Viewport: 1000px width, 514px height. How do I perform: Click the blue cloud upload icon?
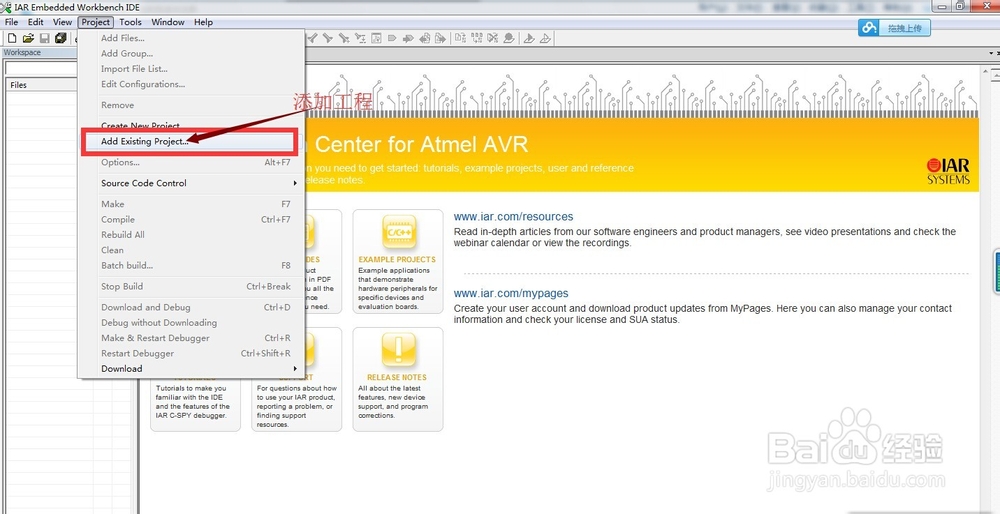tap(869, 28)
